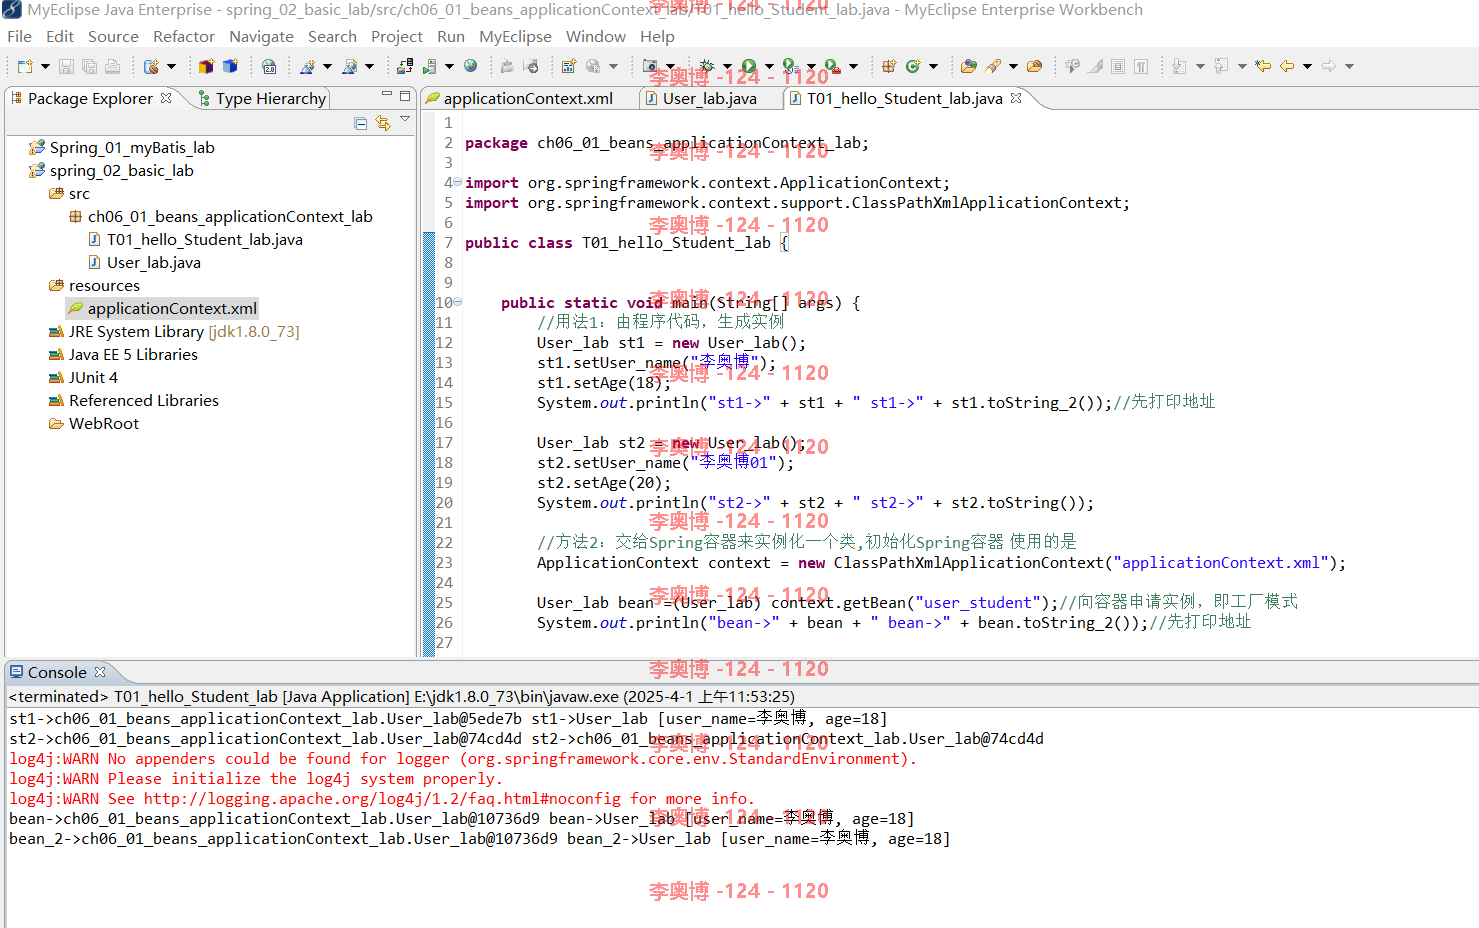
Task: Close the Package Explorer tab
Action: [x=166, y=97]
